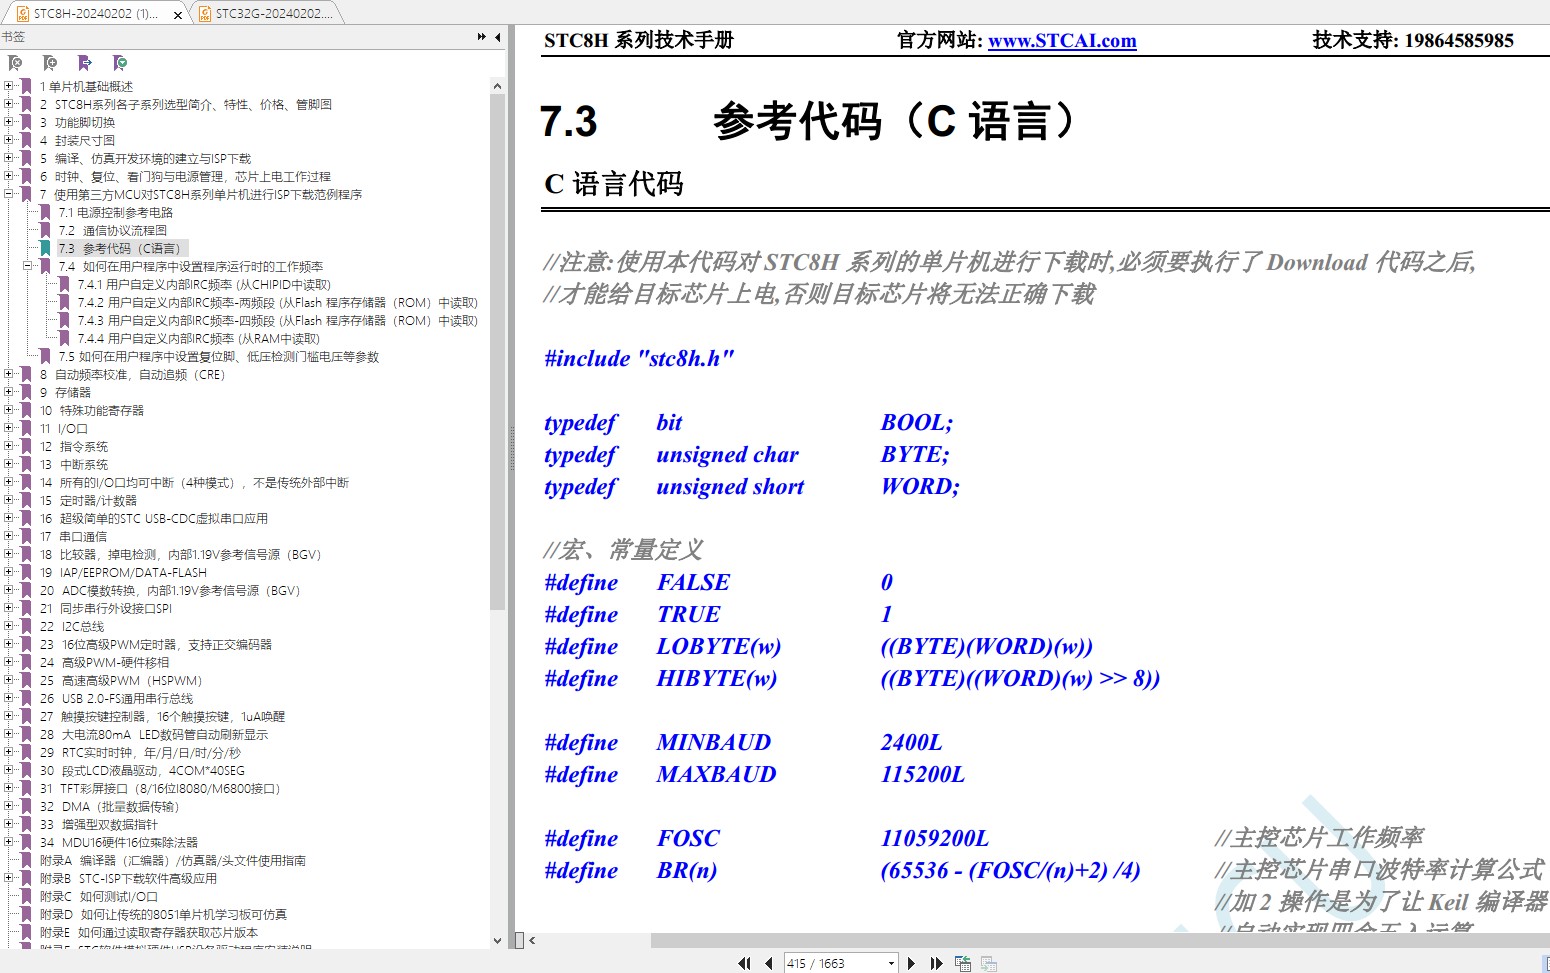This screenshot has width=1550, height=973.
Task: Open bookmark 7.4.3 四频段
Action: pos(277,320)
